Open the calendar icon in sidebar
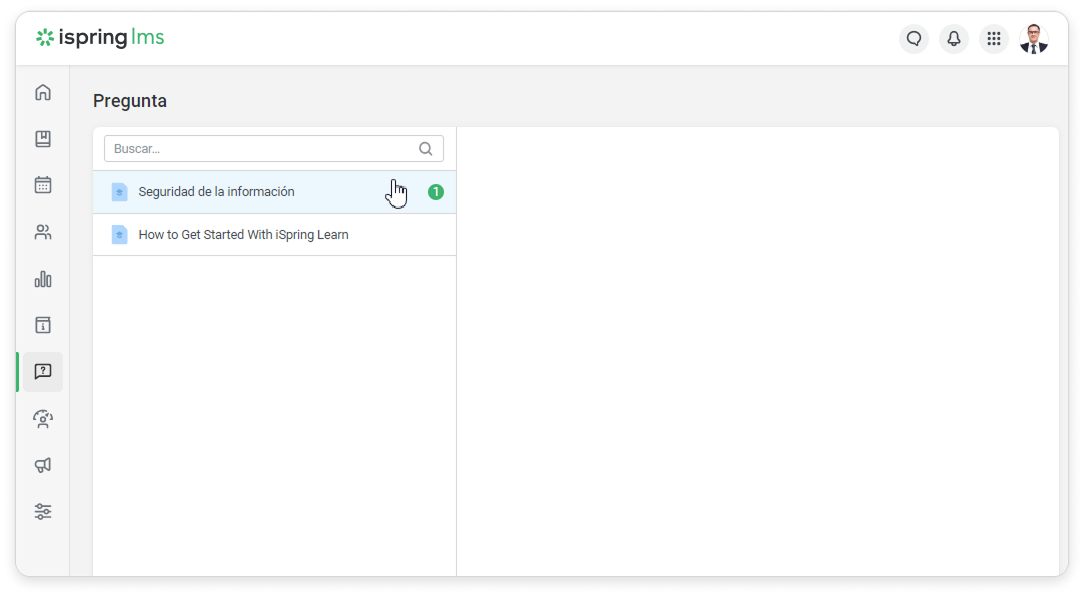Screen dimensions: 1084x596 pyautogui.click(x=43, y=185)
